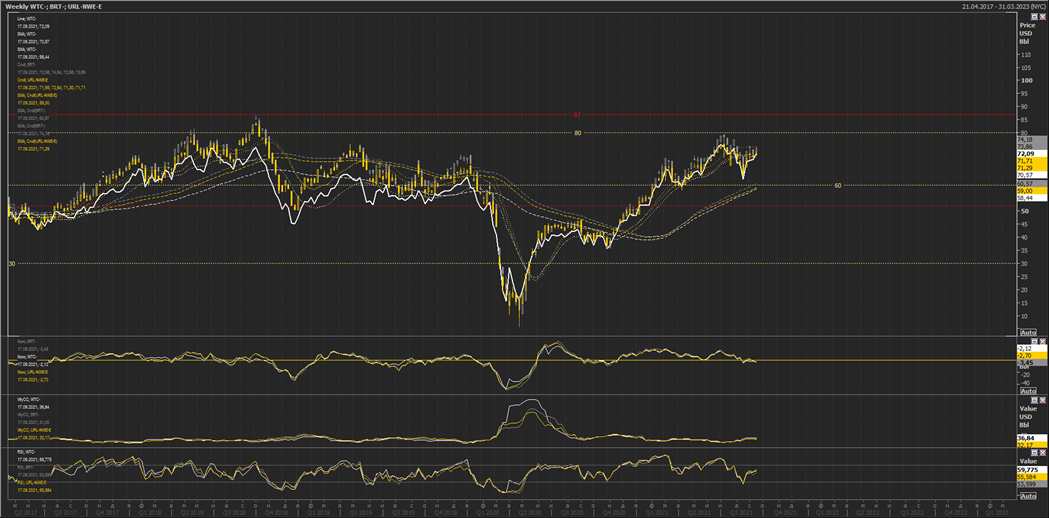Viewport: 1049px width, 518px height.
Task: Minimize the main price chart panel
Action: [x=1034, y=17]
